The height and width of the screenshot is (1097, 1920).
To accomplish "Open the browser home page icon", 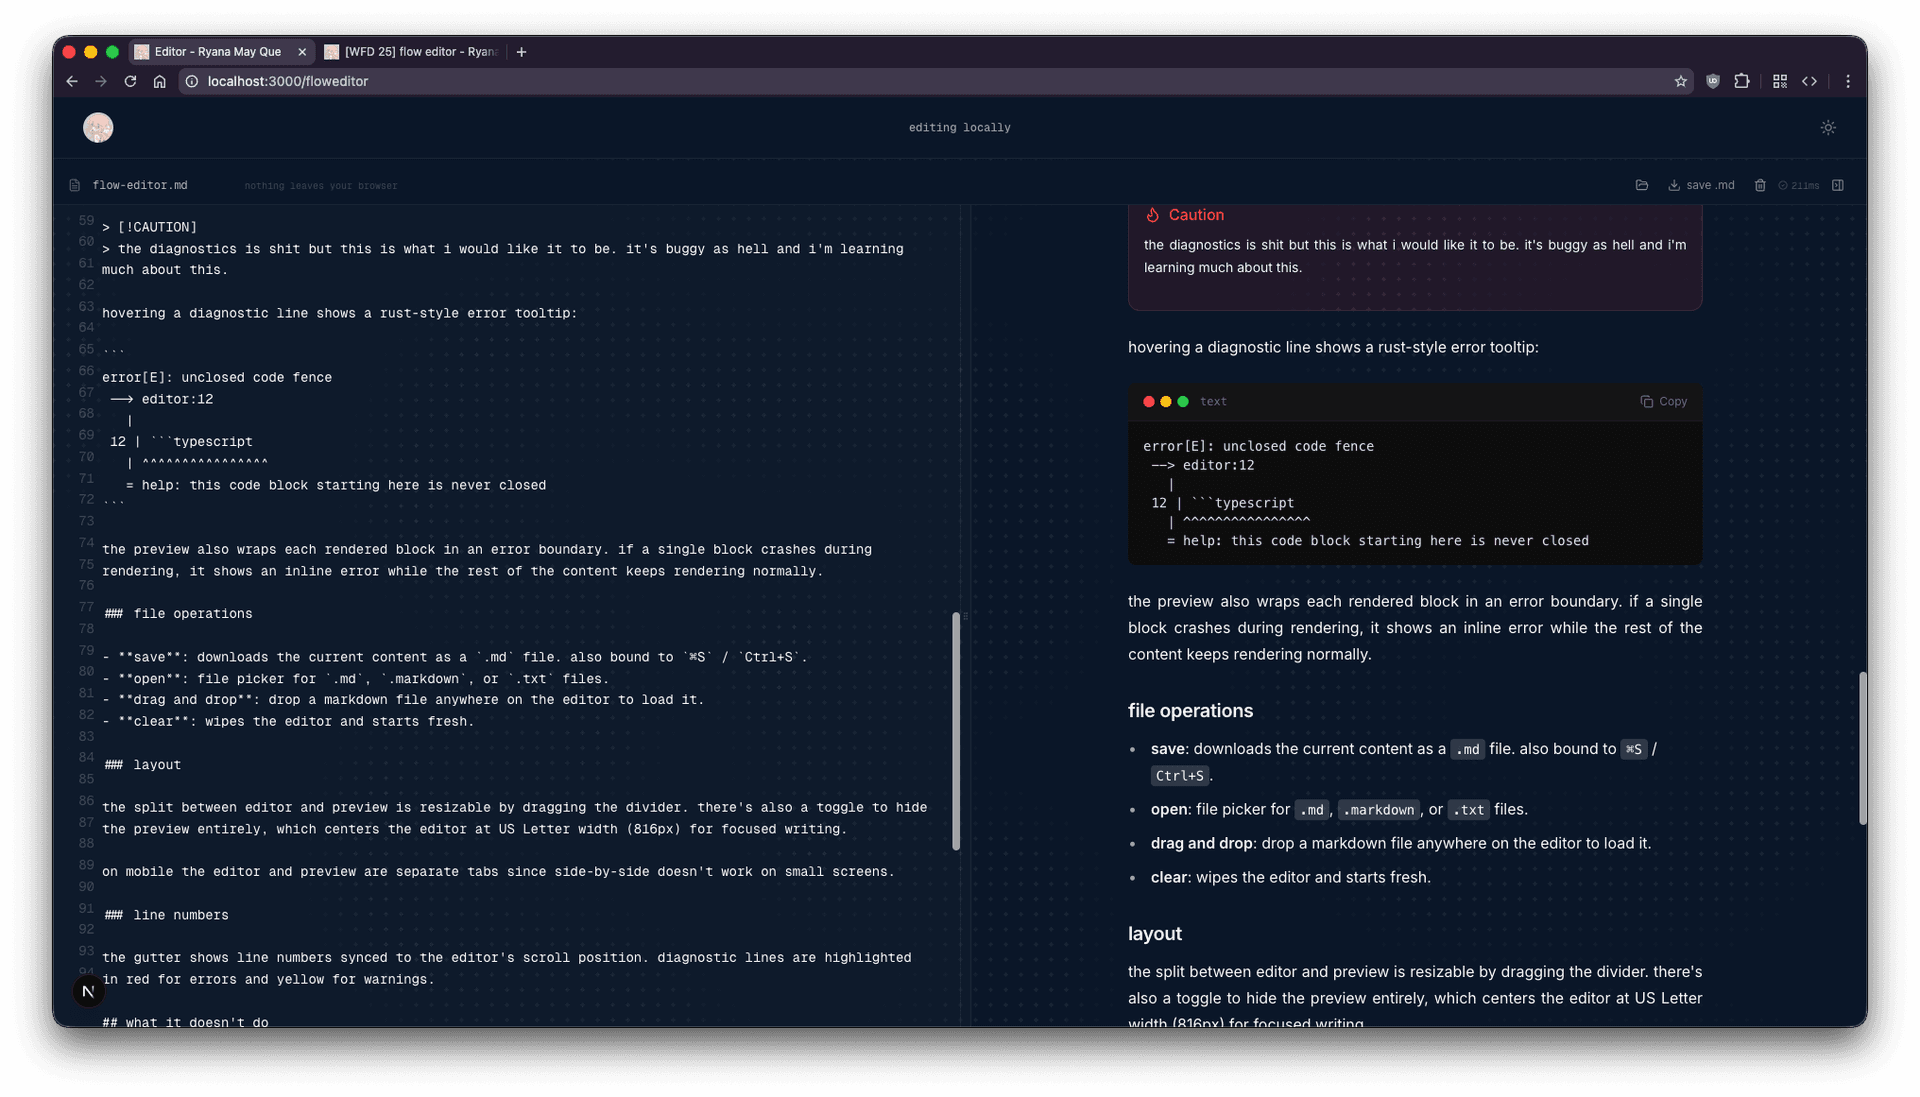I will click(x=159, y=81).
